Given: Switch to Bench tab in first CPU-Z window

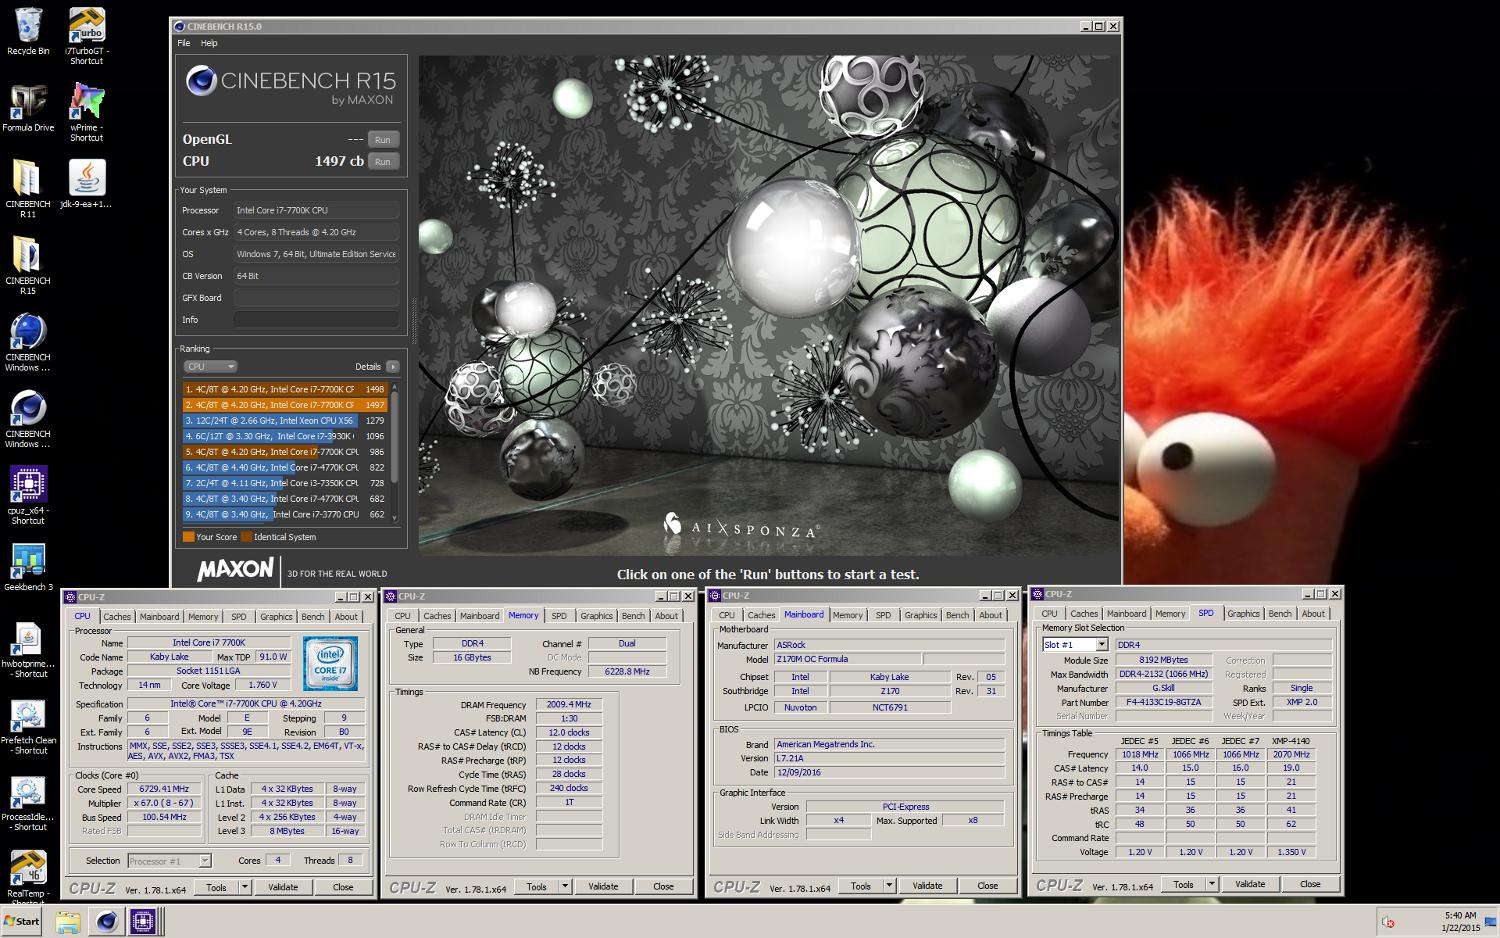Looking at the screenshot, I should point(313,617).
